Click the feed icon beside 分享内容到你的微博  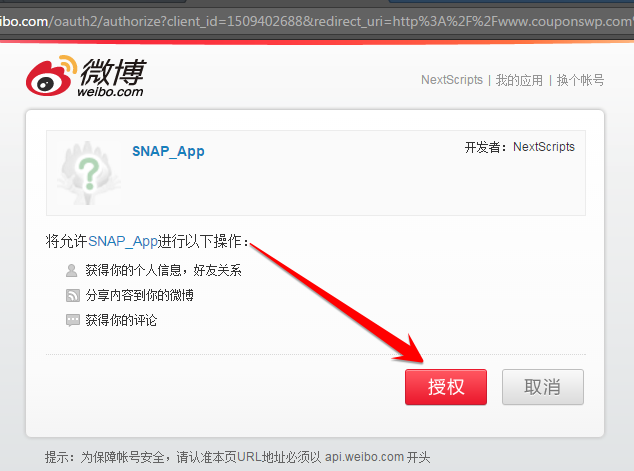[x=73, y=296]
